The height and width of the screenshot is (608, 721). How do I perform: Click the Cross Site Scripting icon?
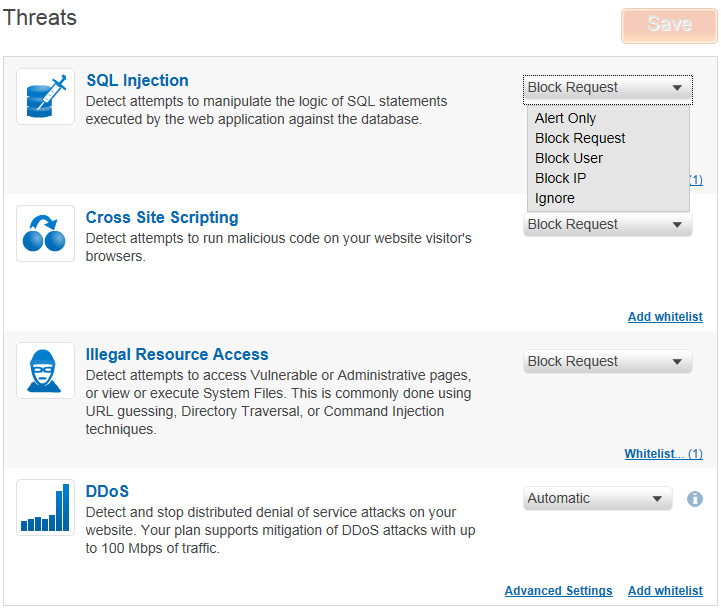pyautogui.click(x=46, y=234)
